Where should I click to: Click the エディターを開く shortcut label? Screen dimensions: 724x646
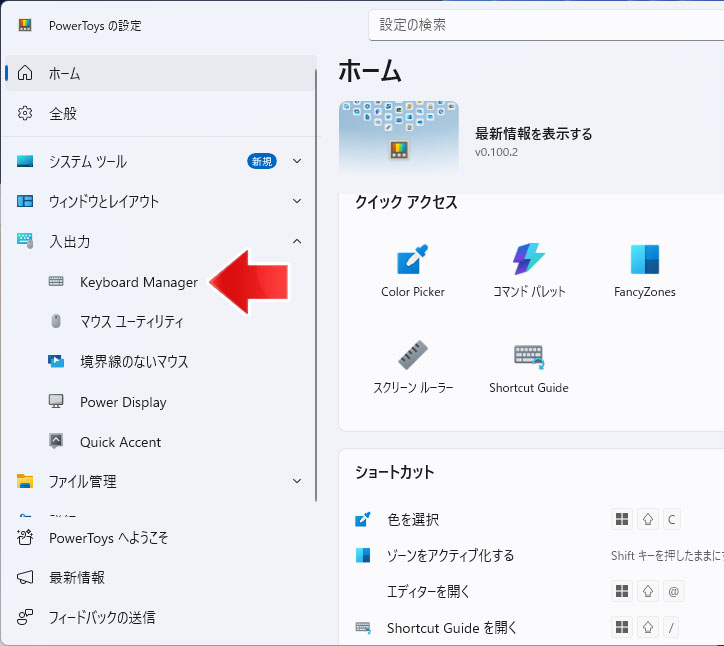(x=428, y=591)
